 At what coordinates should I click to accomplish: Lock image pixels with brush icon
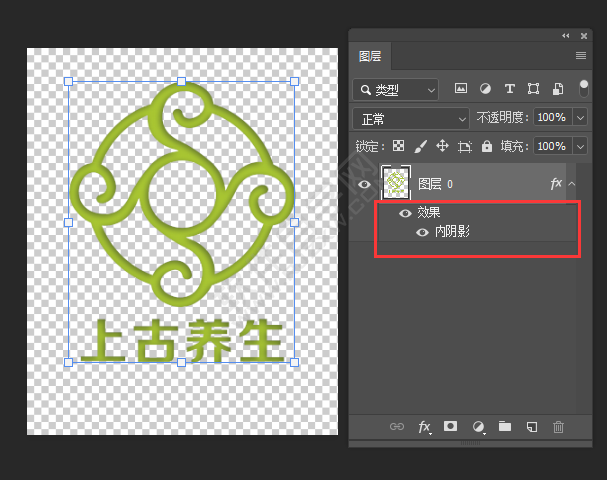(x=420, y=146)
